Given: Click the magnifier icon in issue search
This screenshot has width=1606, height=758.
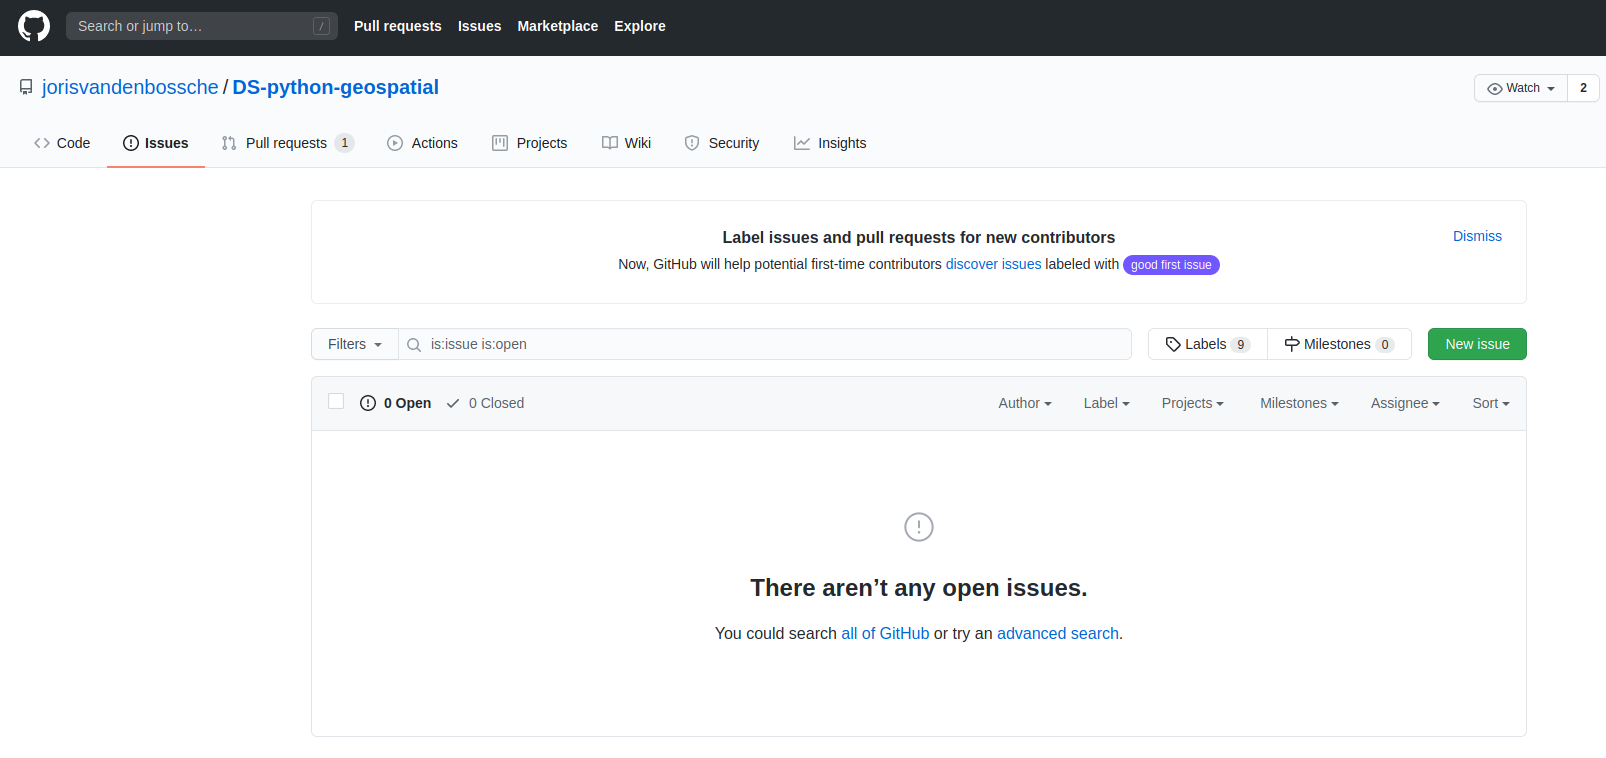Looking at the screenshot, I should 414,345.
